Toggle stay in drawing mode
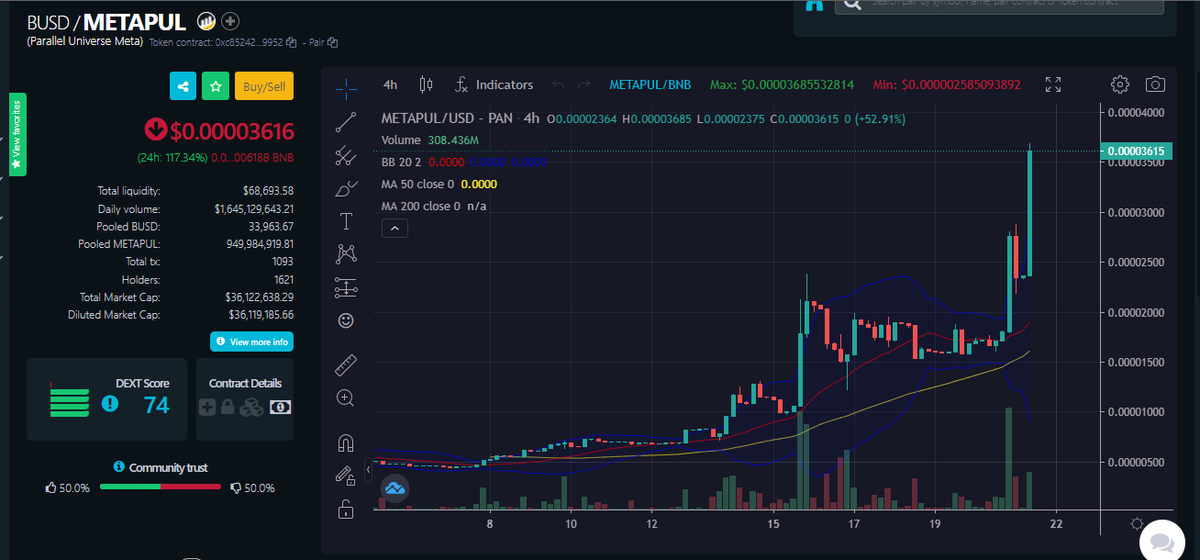 (346, 475)
